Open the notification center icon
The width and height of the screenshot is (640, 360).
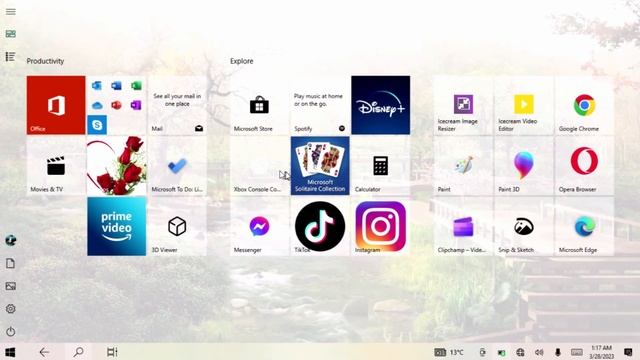(x=628, y=352)
